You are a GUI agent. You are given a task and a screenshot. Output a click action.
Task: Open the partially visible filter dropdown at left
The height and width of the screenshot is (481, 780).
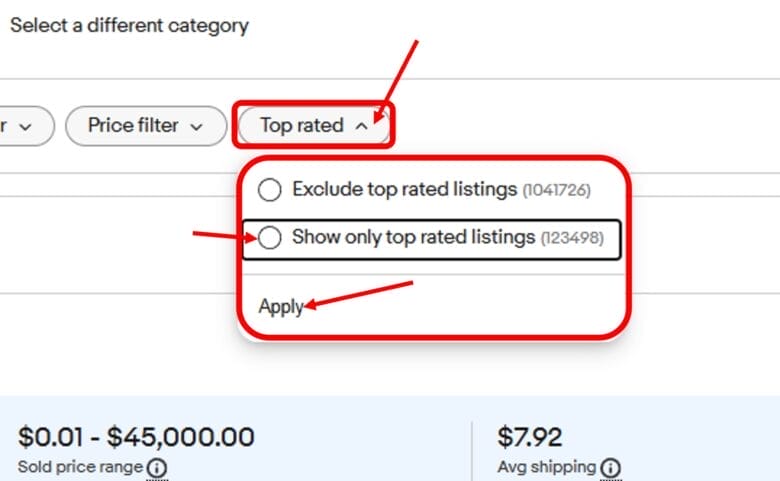20,127
